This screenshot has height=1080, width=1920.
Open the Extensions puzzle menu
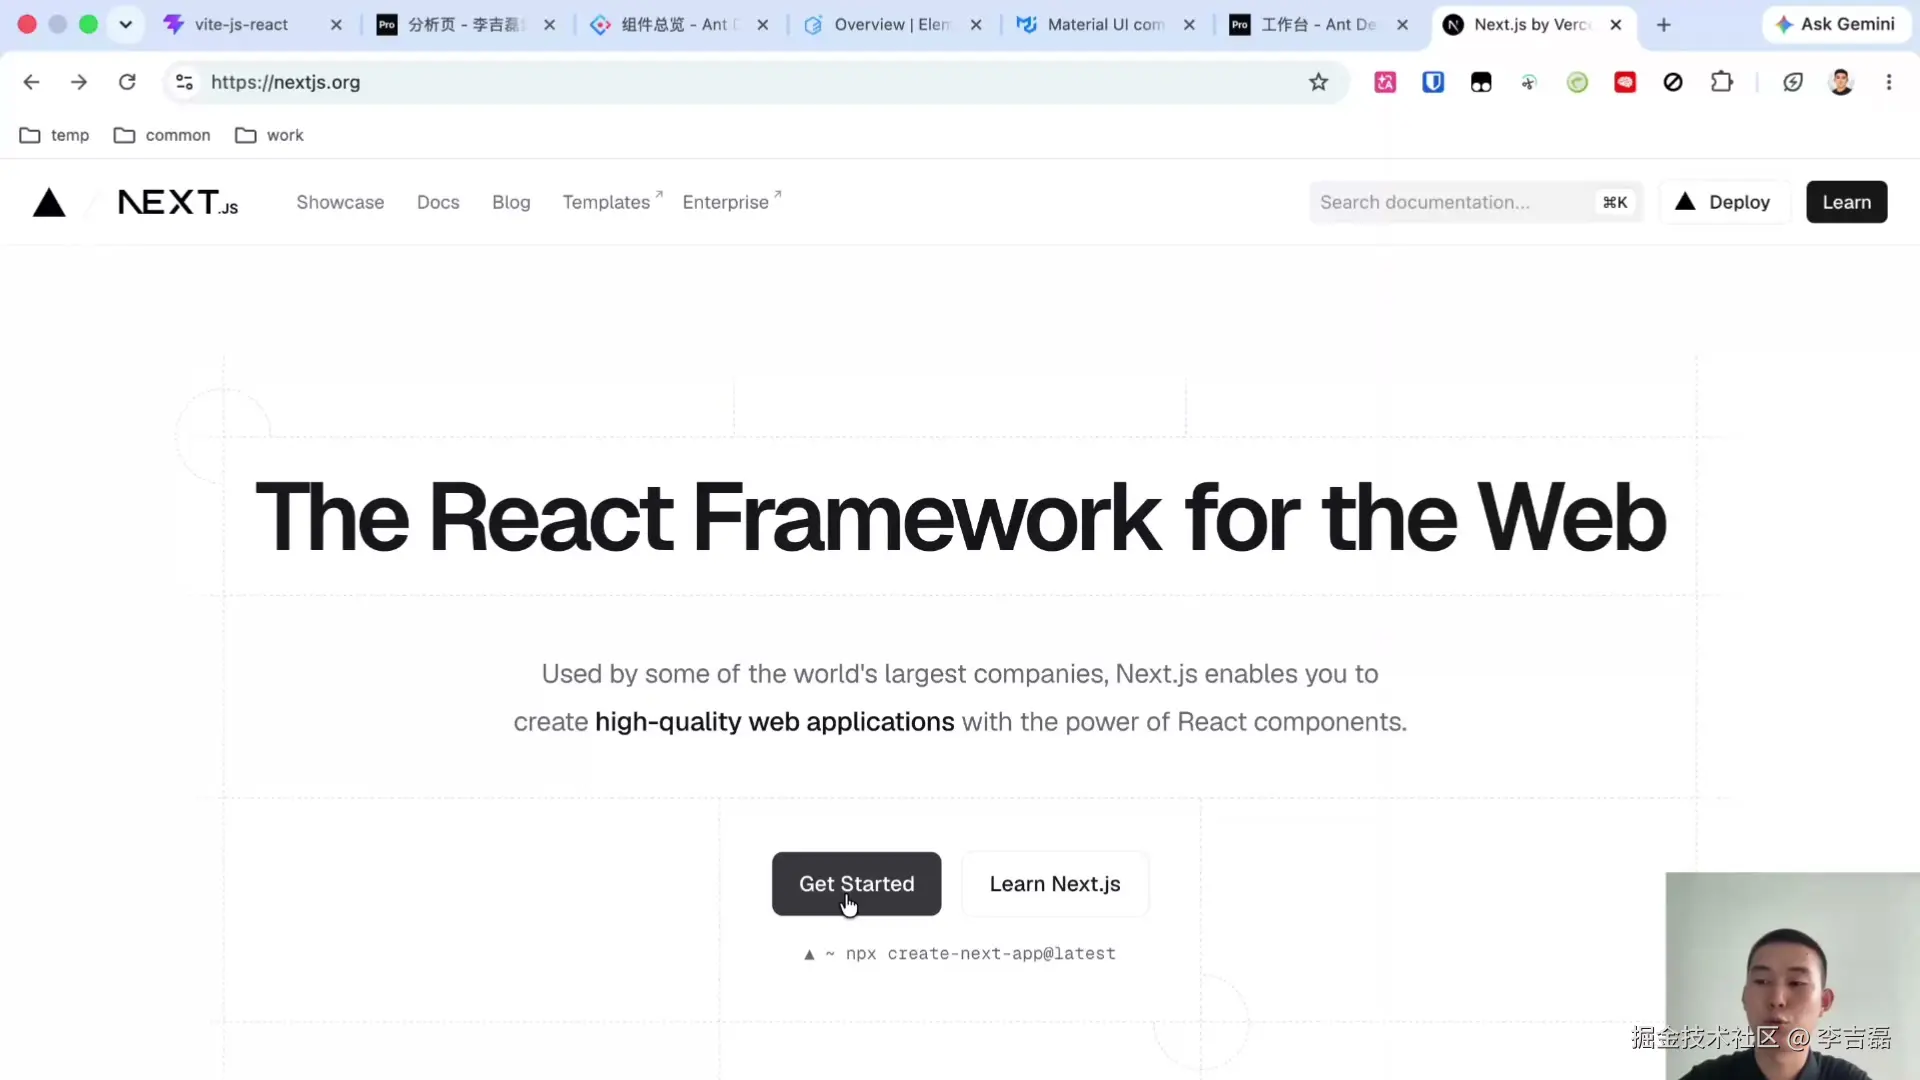(1721, 82)
